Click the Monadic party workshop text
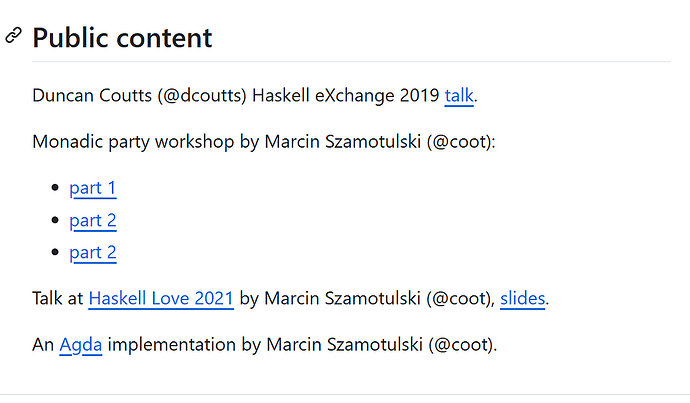This screenshot has width=690, height=403. 133,142
